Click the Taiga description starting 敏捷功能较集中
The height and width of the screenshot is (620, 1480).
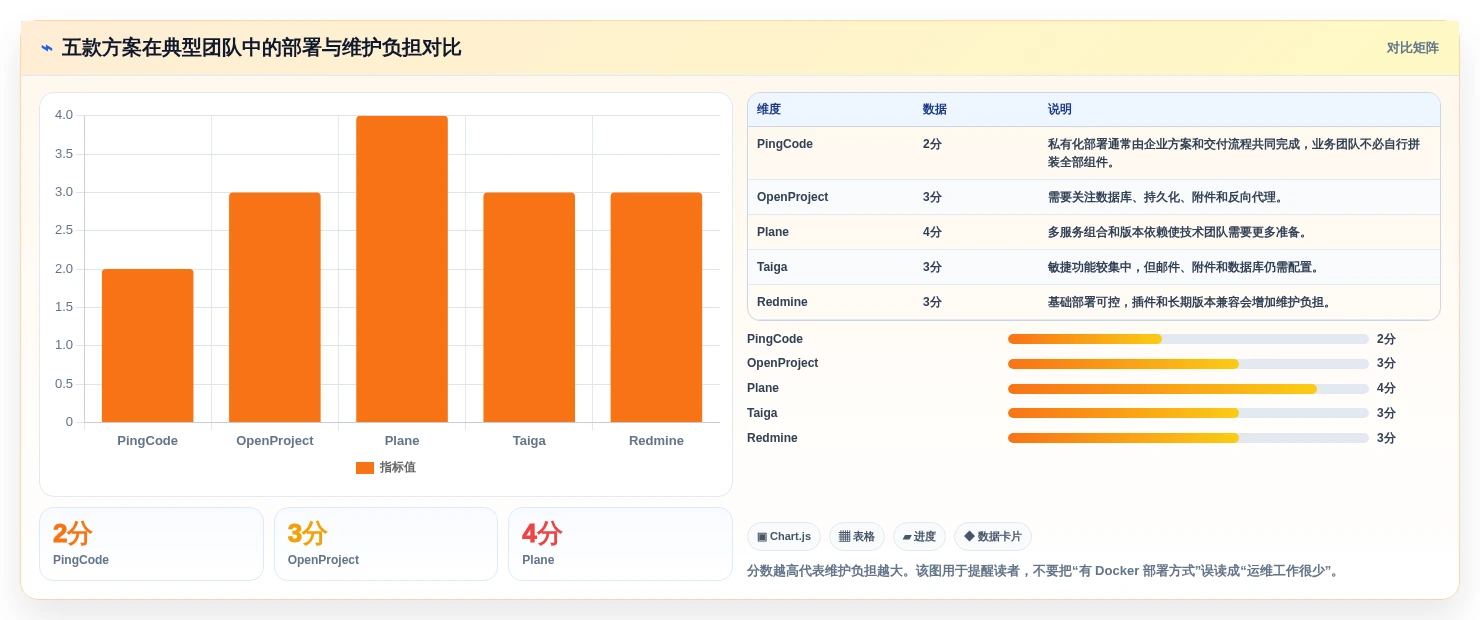click(x=1186, y=267)
